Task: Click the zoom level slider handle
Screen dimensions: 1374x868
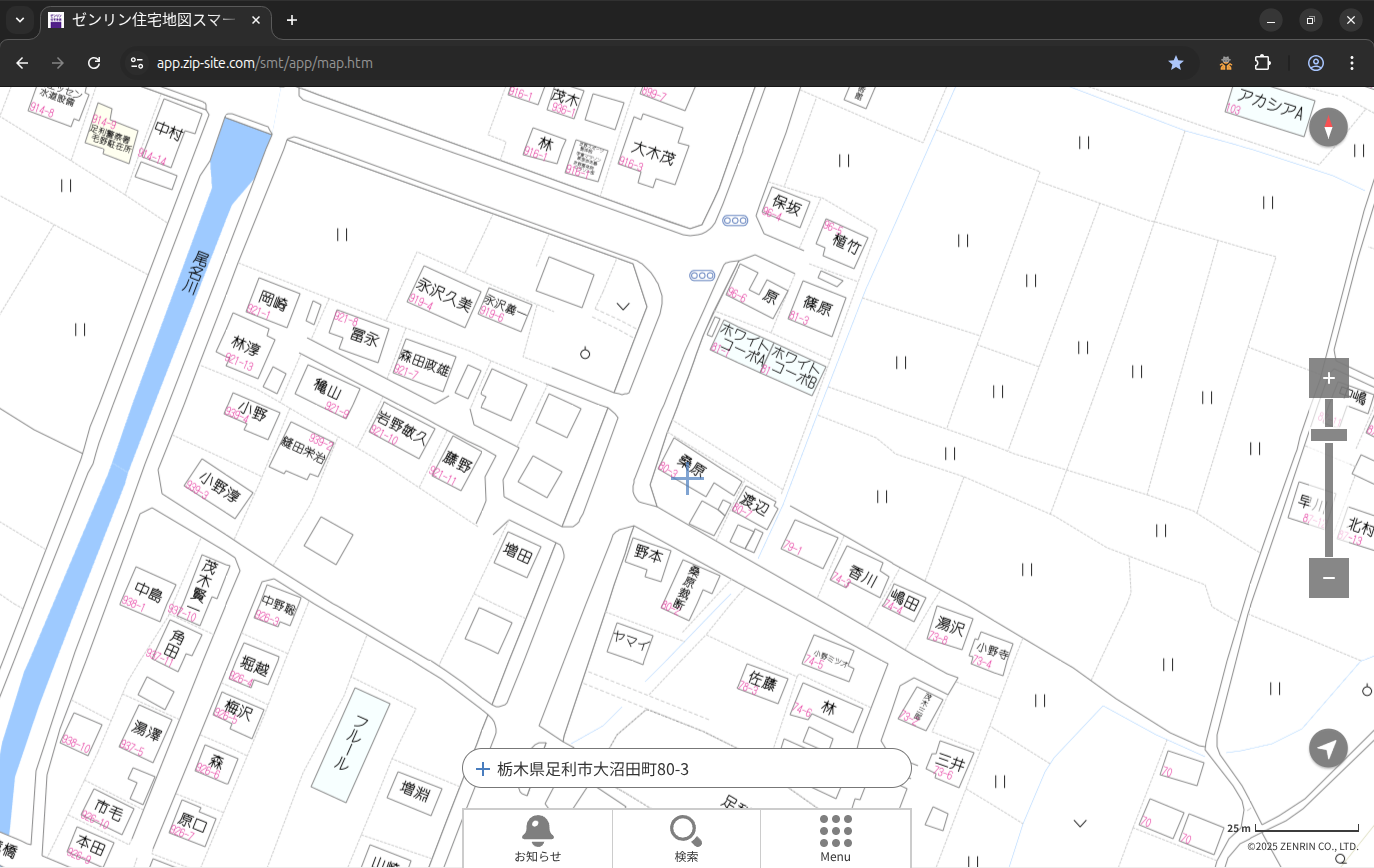Action: (1328, 435)
